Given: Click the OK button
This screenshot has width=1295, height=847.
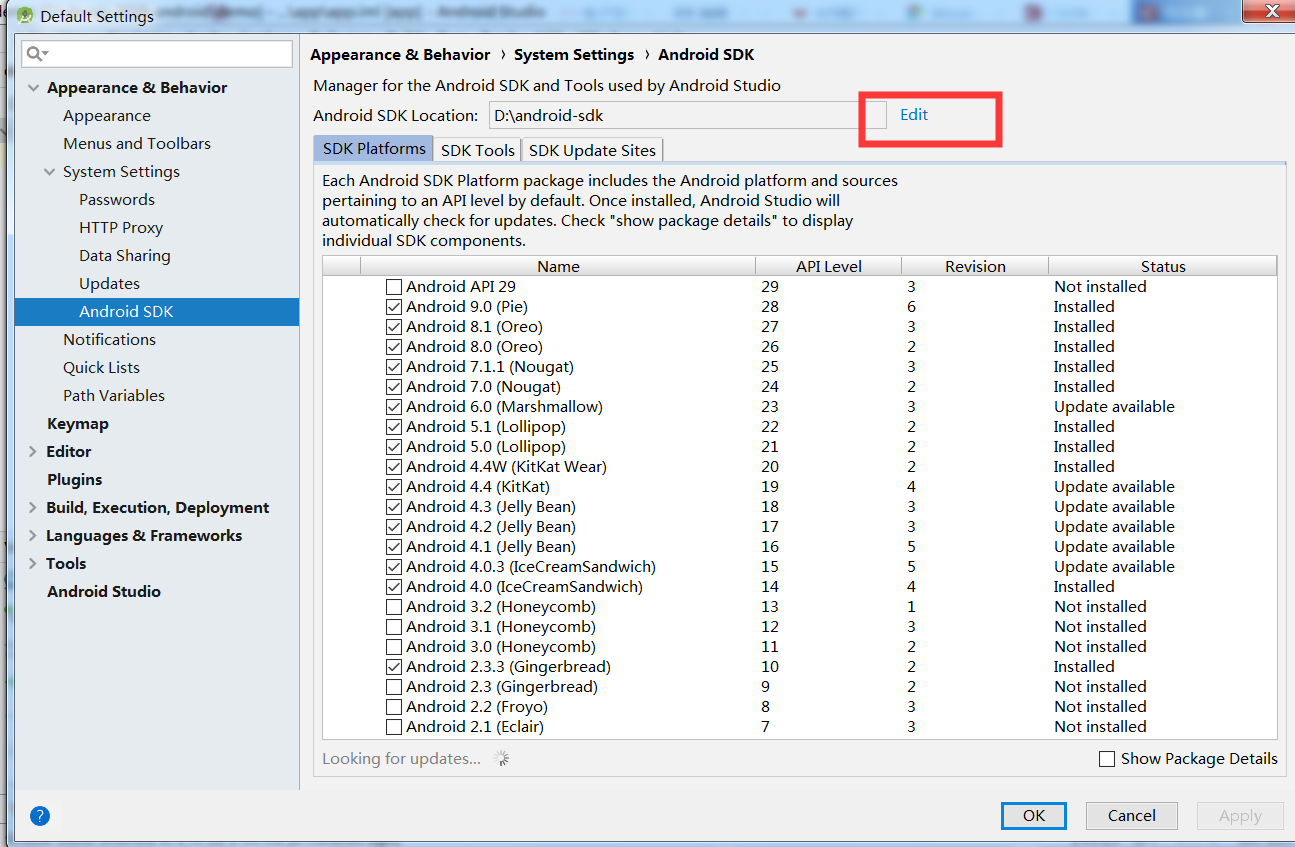Looking at the screenshot, I should [x=1034, y=816].
